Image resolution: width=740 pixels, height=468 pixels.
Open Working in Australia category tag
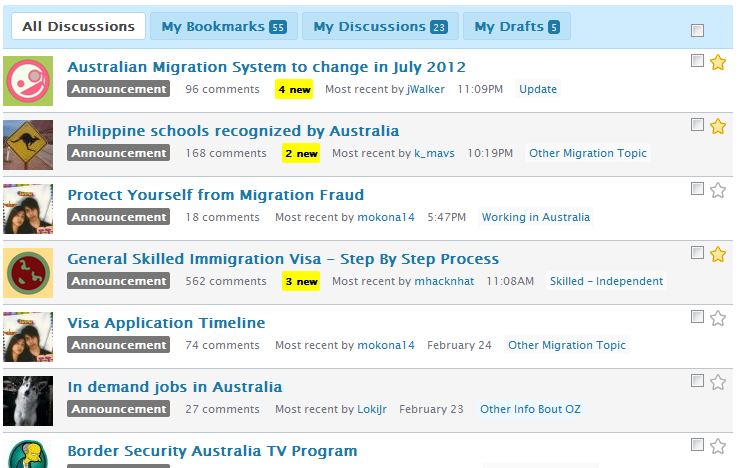536,217
